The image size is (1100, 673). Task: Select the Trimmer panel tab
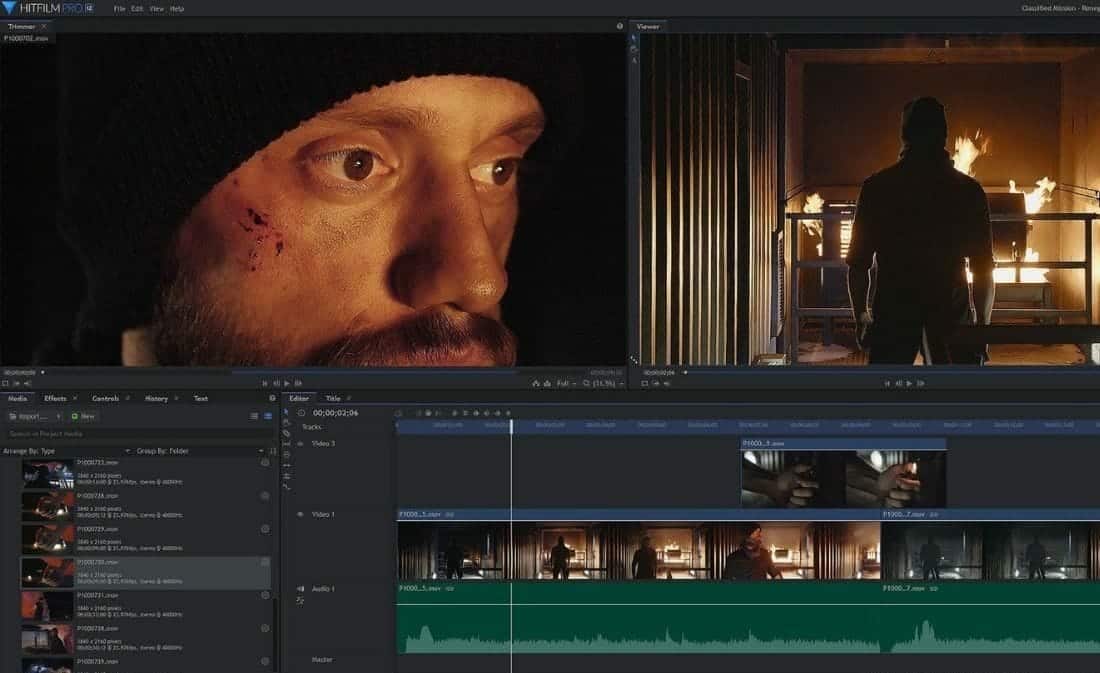pos(21,26)
